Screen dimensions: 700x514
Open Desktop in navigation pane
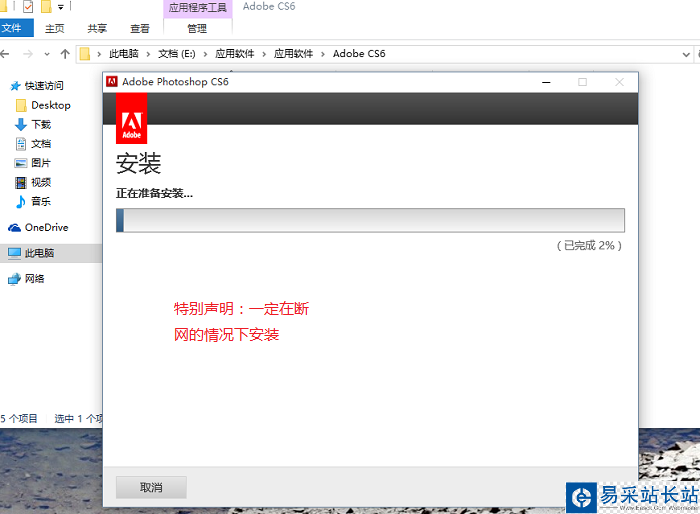(51, 105)
